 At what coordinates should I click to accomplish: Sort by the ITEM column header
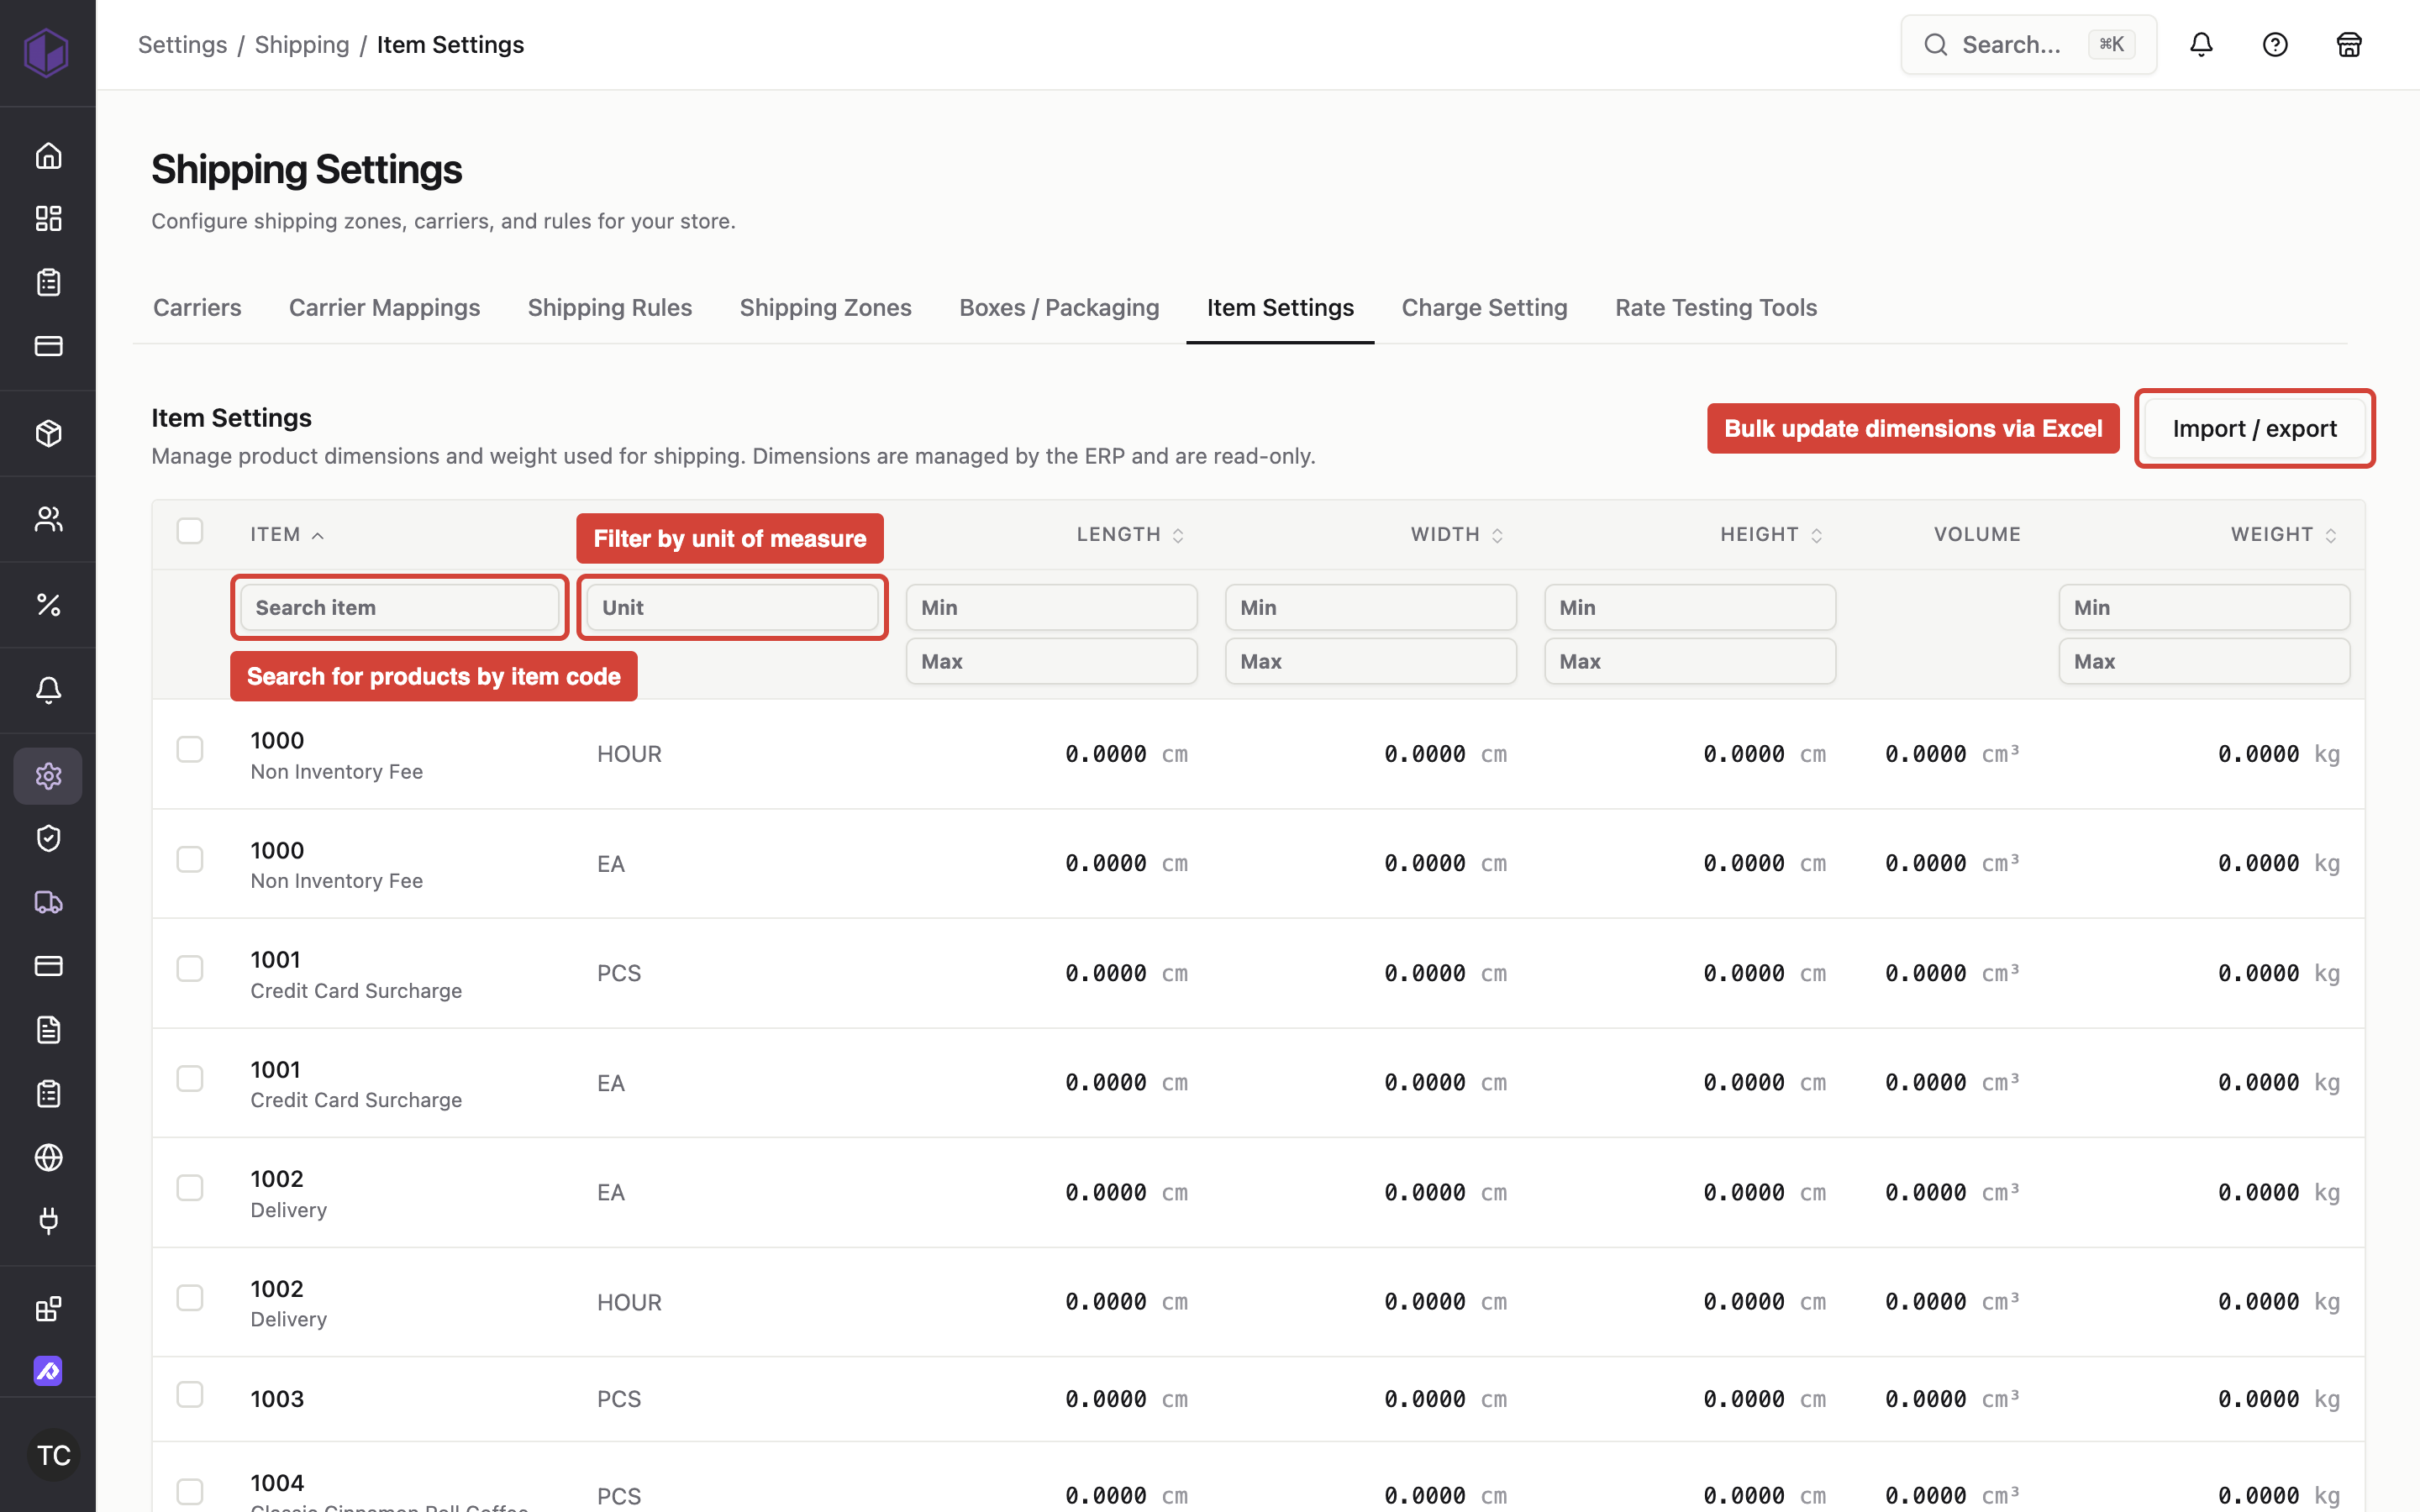(x=287, y=535)
